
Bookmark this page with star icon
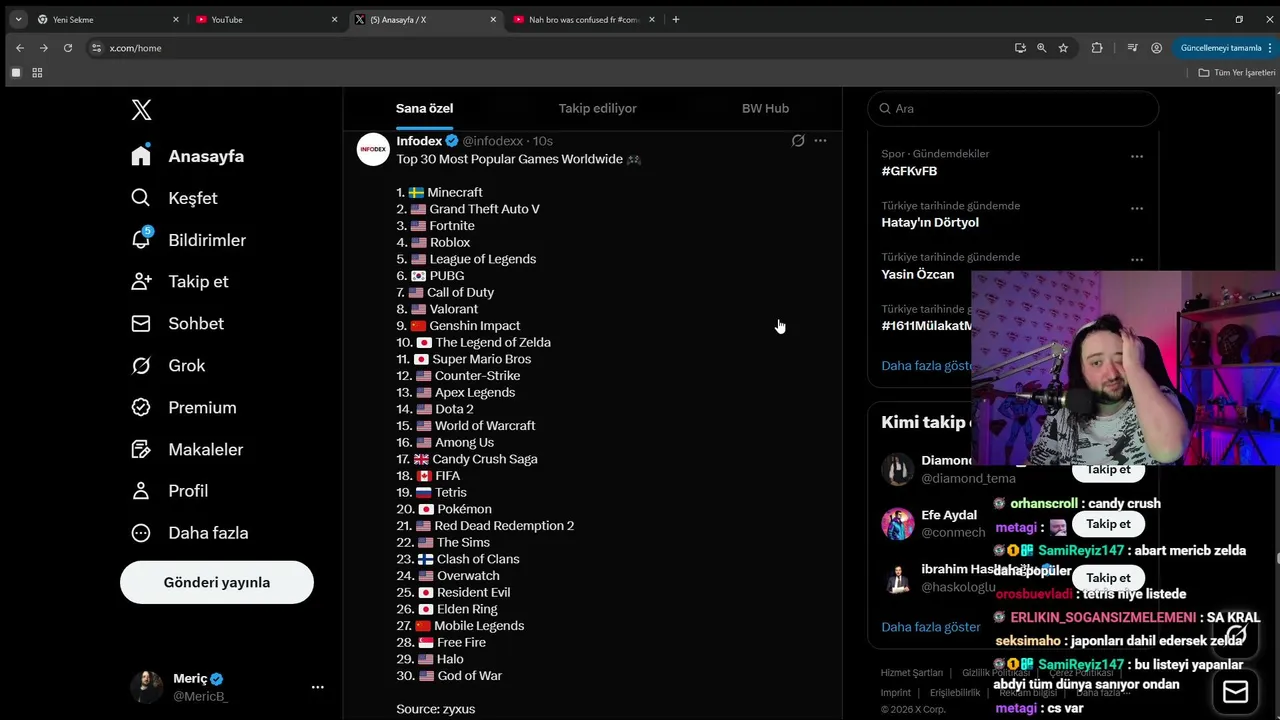(1063, 48)
